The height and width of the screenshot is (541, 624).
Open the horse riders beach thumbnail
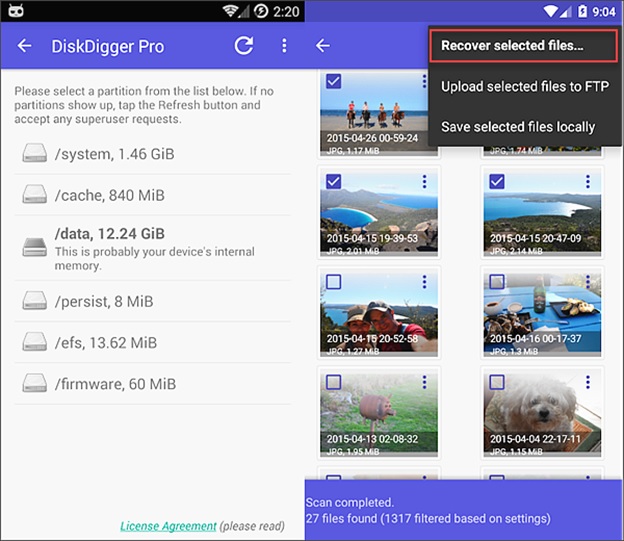[x=374, y=115]
